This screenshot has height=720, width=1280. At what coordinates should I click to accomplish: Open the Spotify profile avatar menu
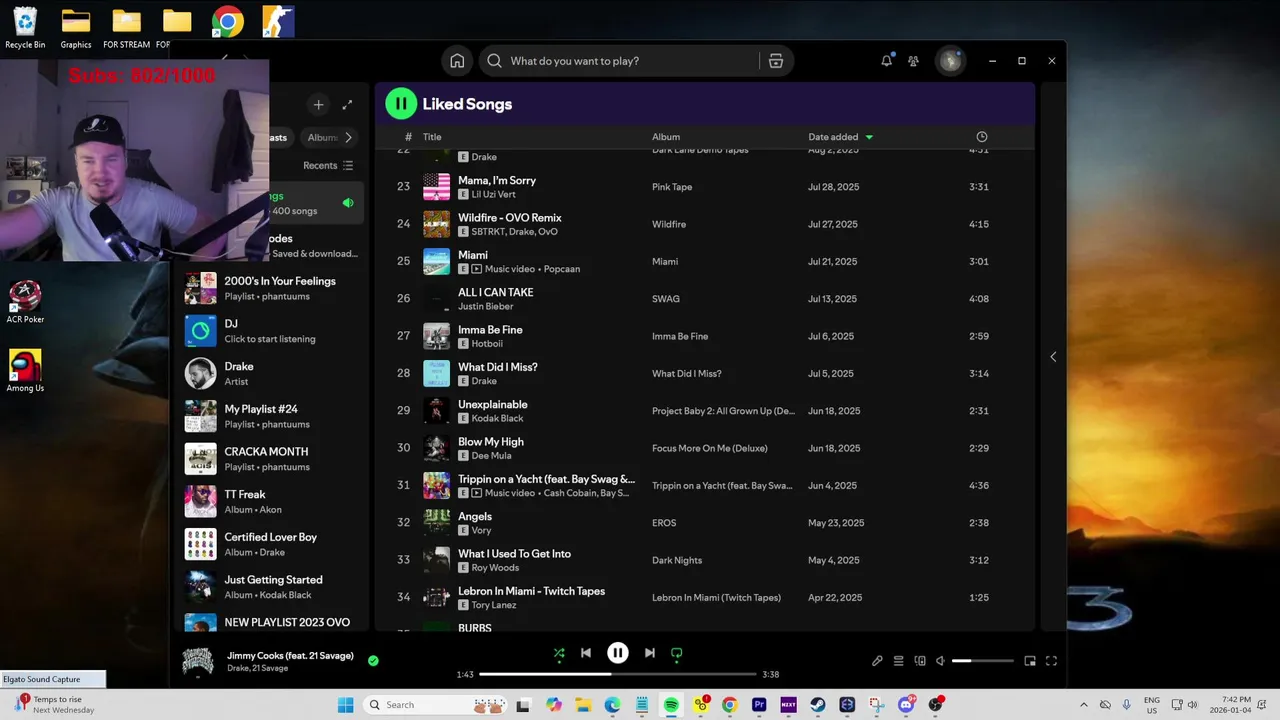[x=950, y=61]
